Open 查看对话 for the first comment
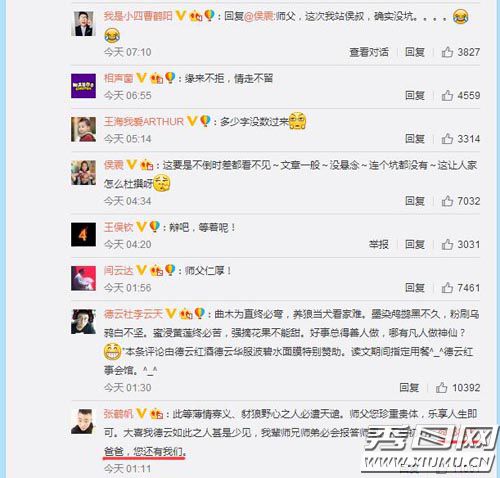 (x=369, y=52)
